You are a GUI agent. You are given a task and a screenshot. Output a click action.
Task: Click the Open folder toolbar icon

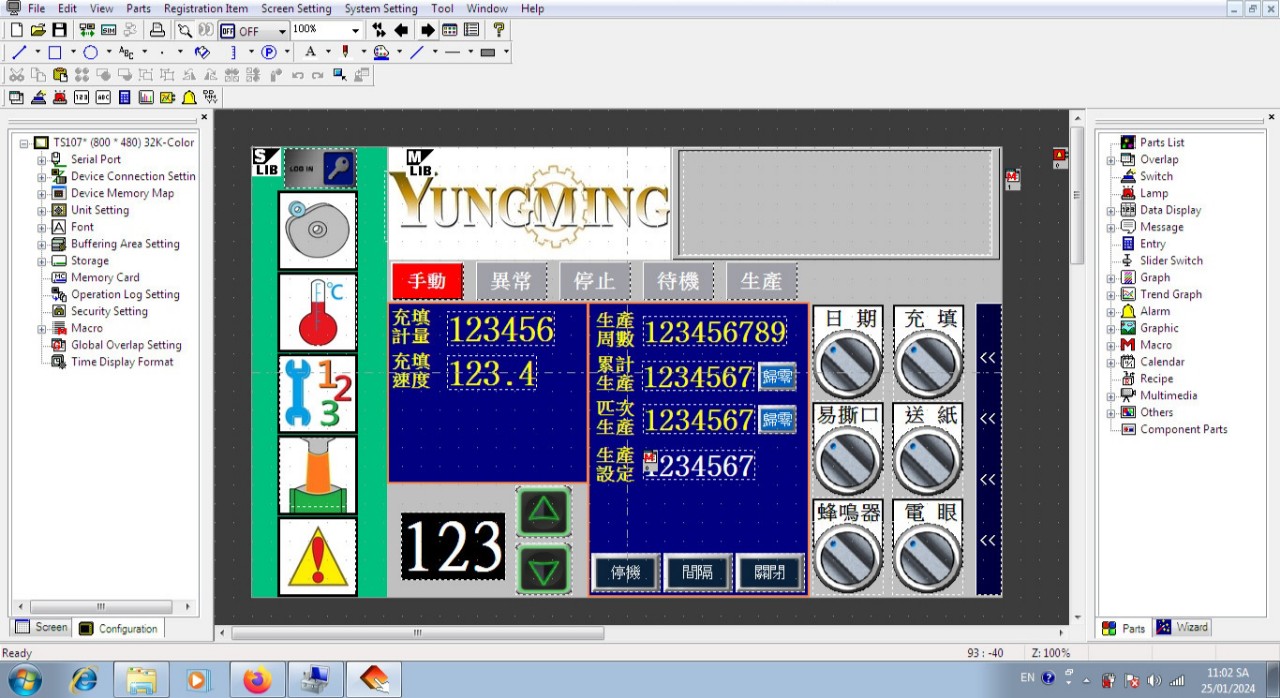(38, 30)
